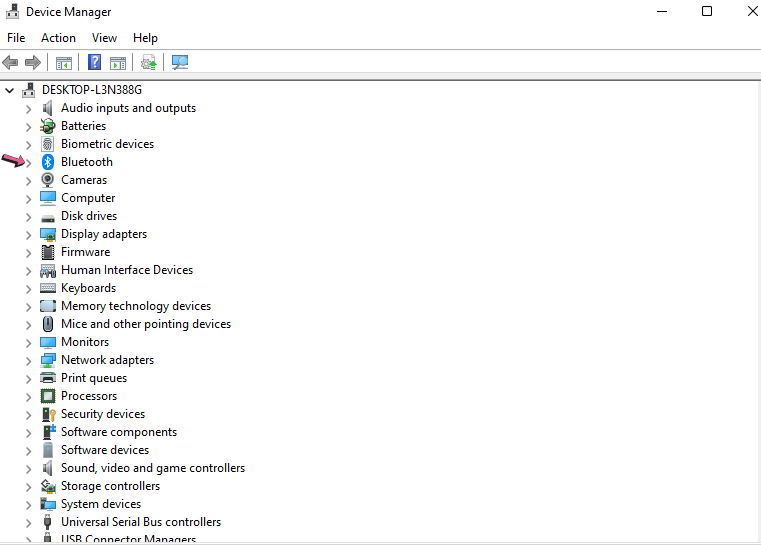Viewport: 761px width, 545px height.
Task: Click the Mice and other pointing devices icon
Action: (48, 324)
